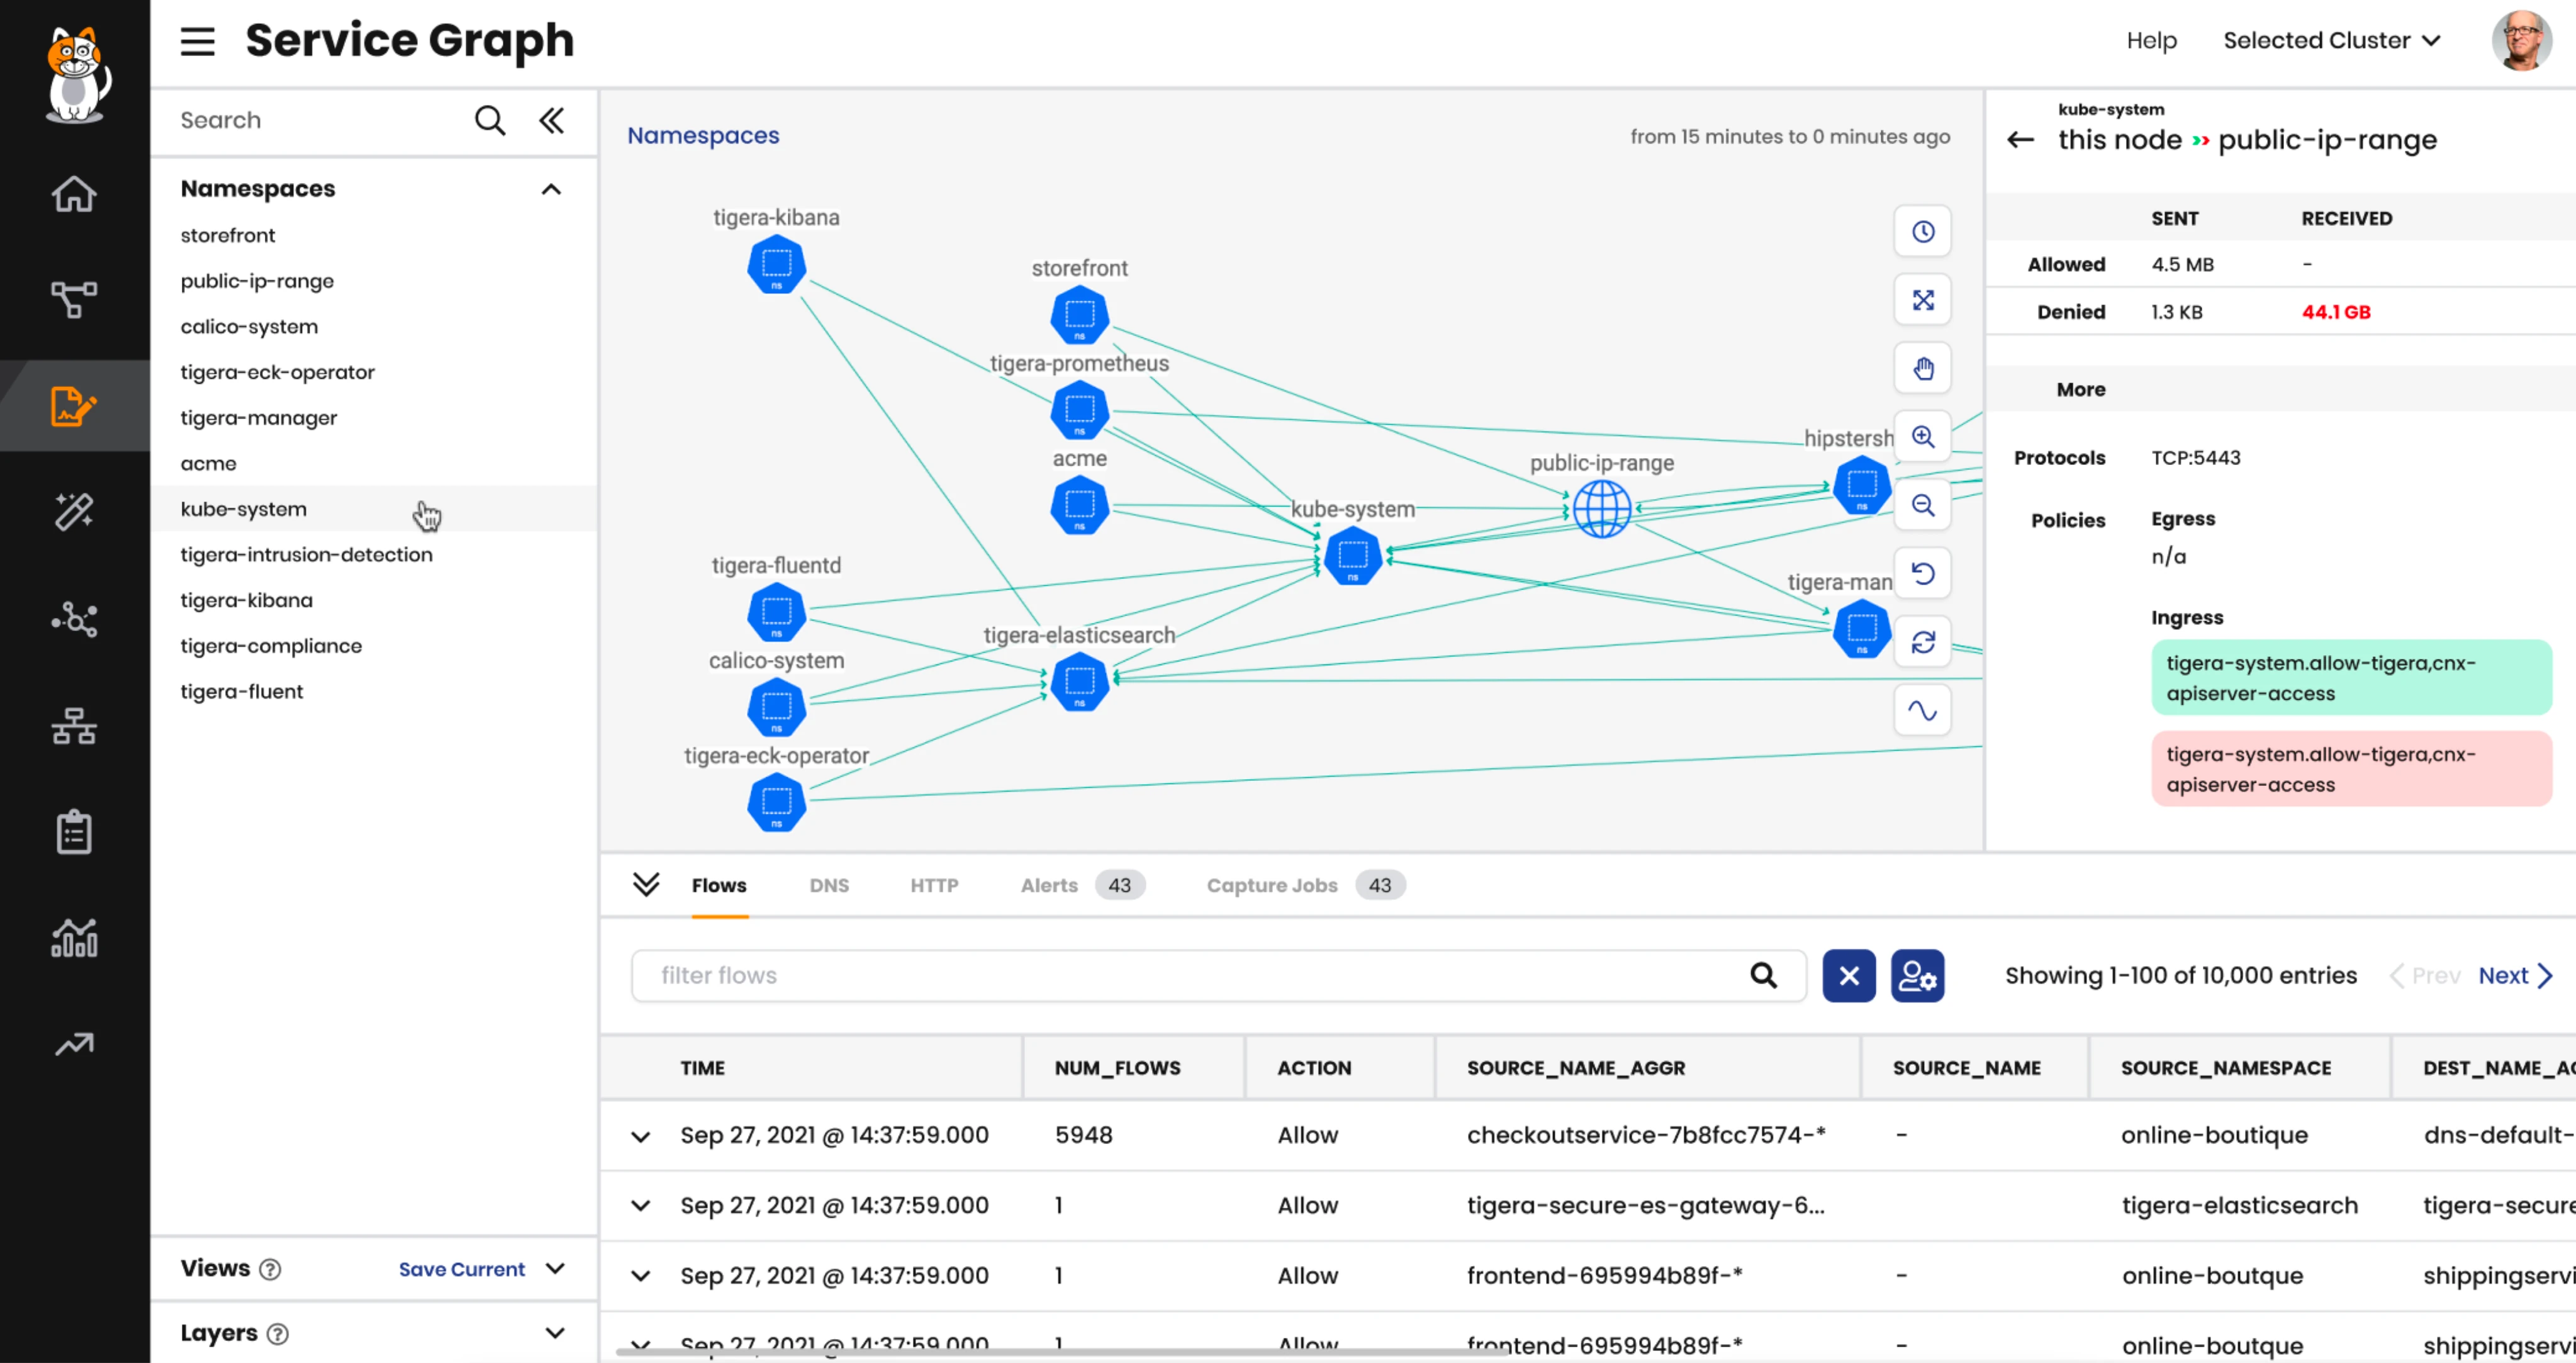Click the Save Current link
The height and width of the screenshot is (1363, 2576).
(x=461, y=1269)
